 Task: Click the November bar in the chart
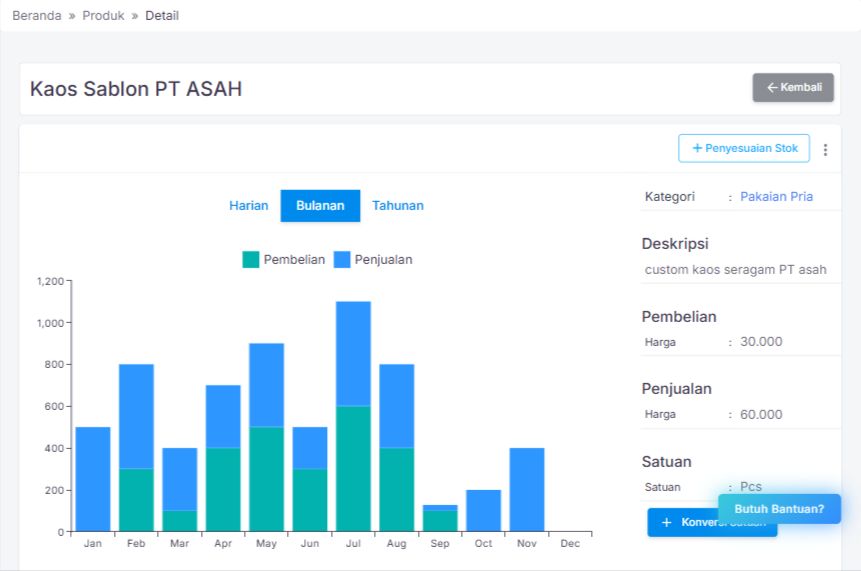click(527, 489)
